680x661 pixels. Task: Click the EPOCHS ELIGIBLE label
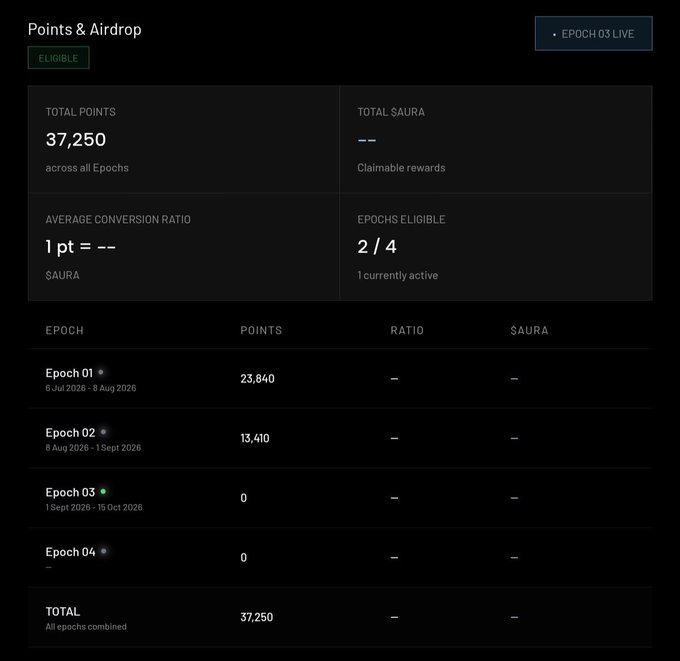click(401, 219)
